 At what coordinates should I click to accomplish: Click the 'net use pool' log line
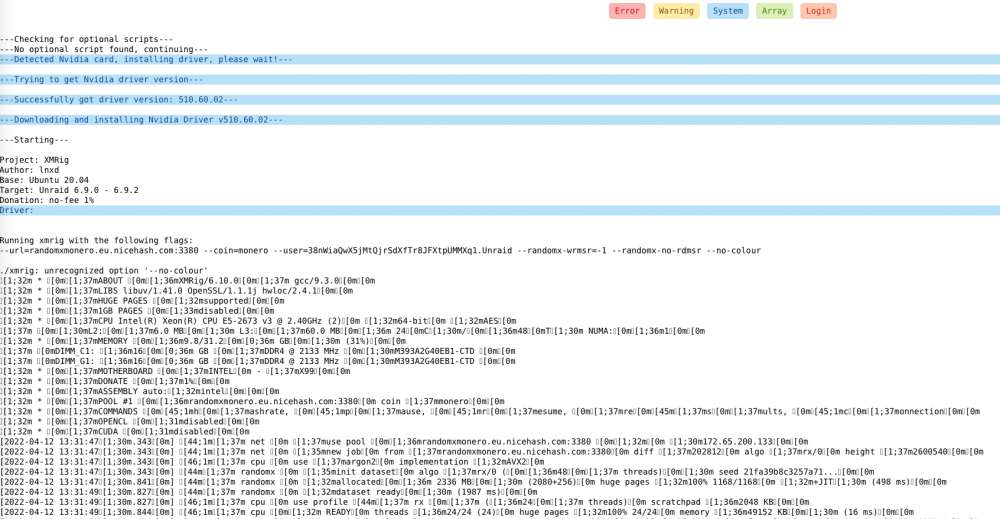[404, 442]
